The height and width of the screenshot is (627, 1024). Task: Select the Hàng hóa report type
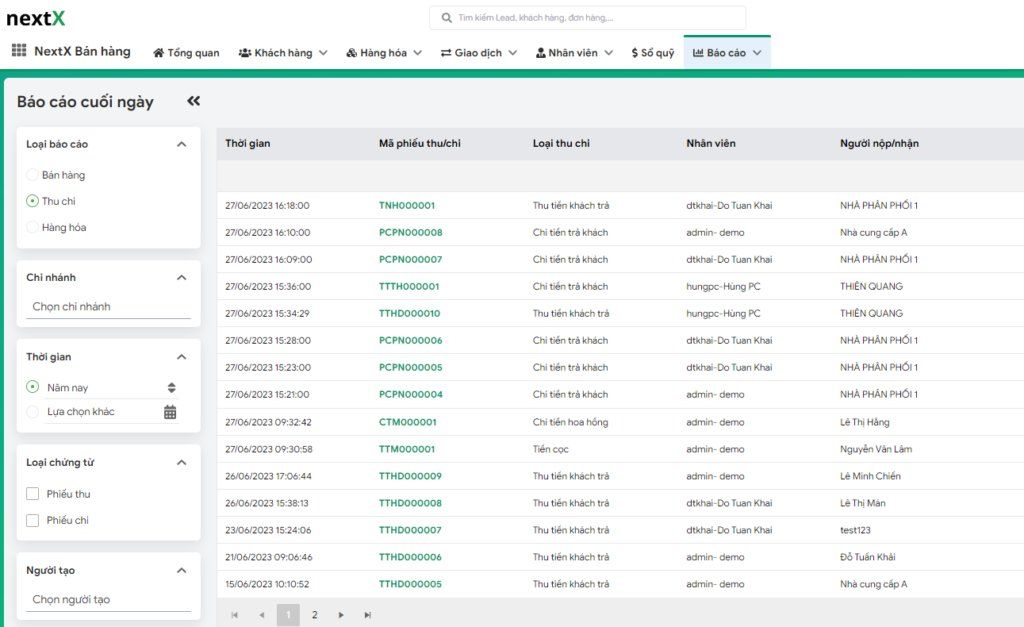[33, 227]
